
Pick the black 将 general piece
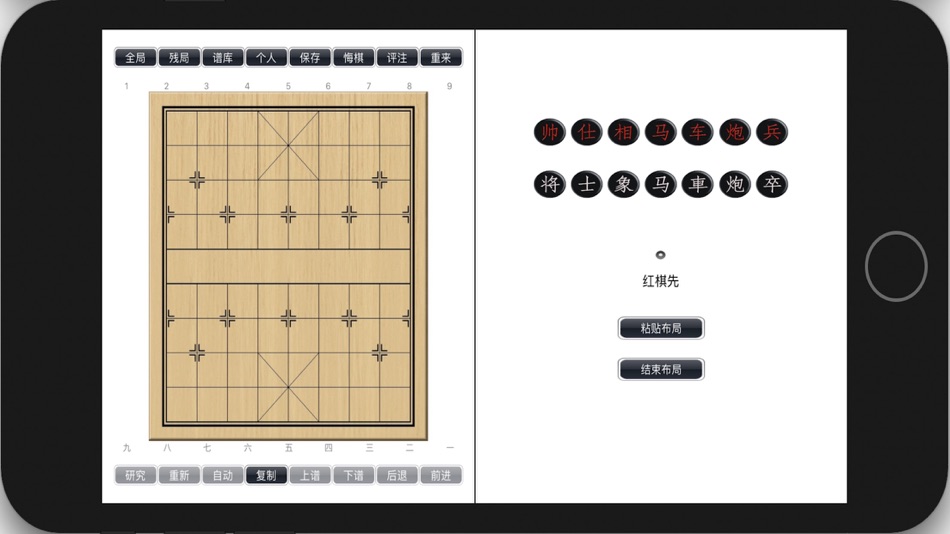click(x=550, y=184)
